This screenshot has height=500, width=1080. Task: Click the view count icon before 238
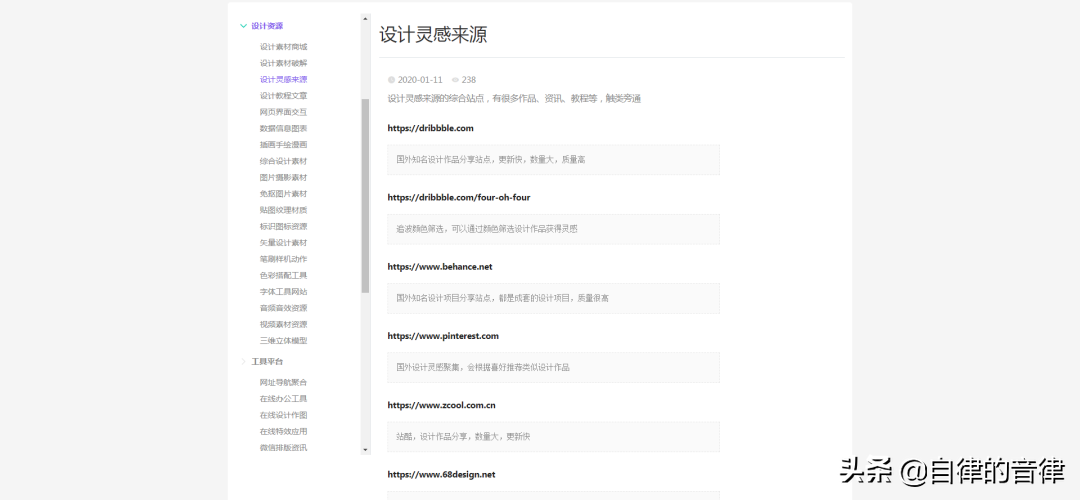coord(455,80)
